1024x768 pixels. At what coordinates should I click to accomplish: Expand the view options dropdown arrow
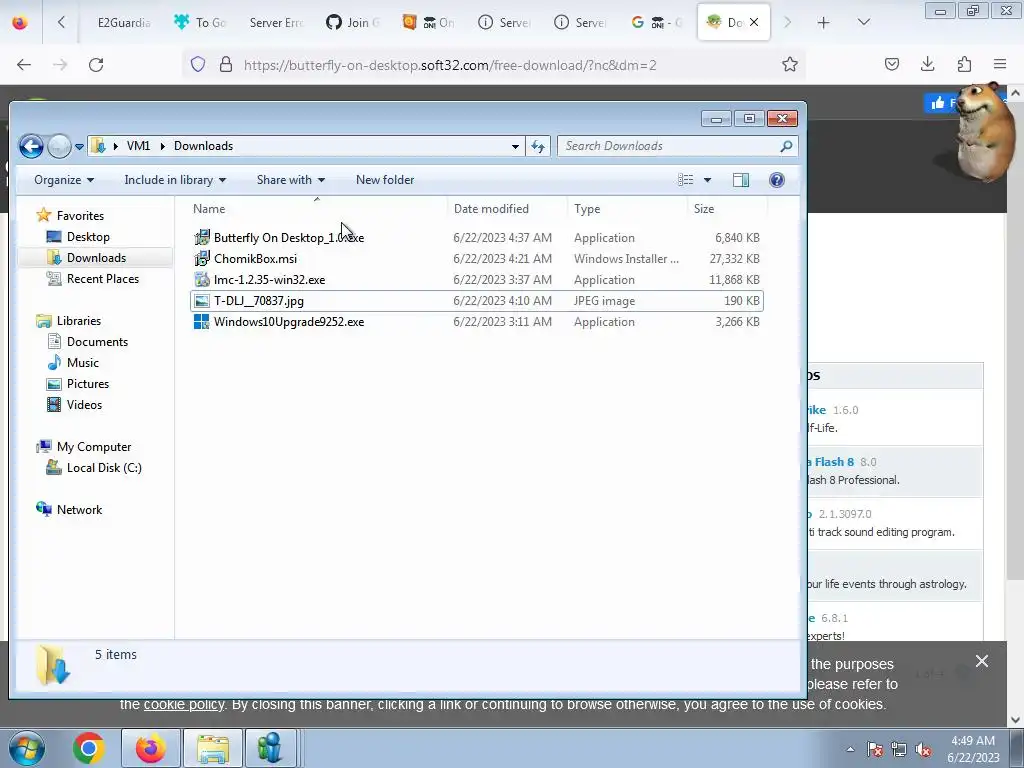[707, 180]
